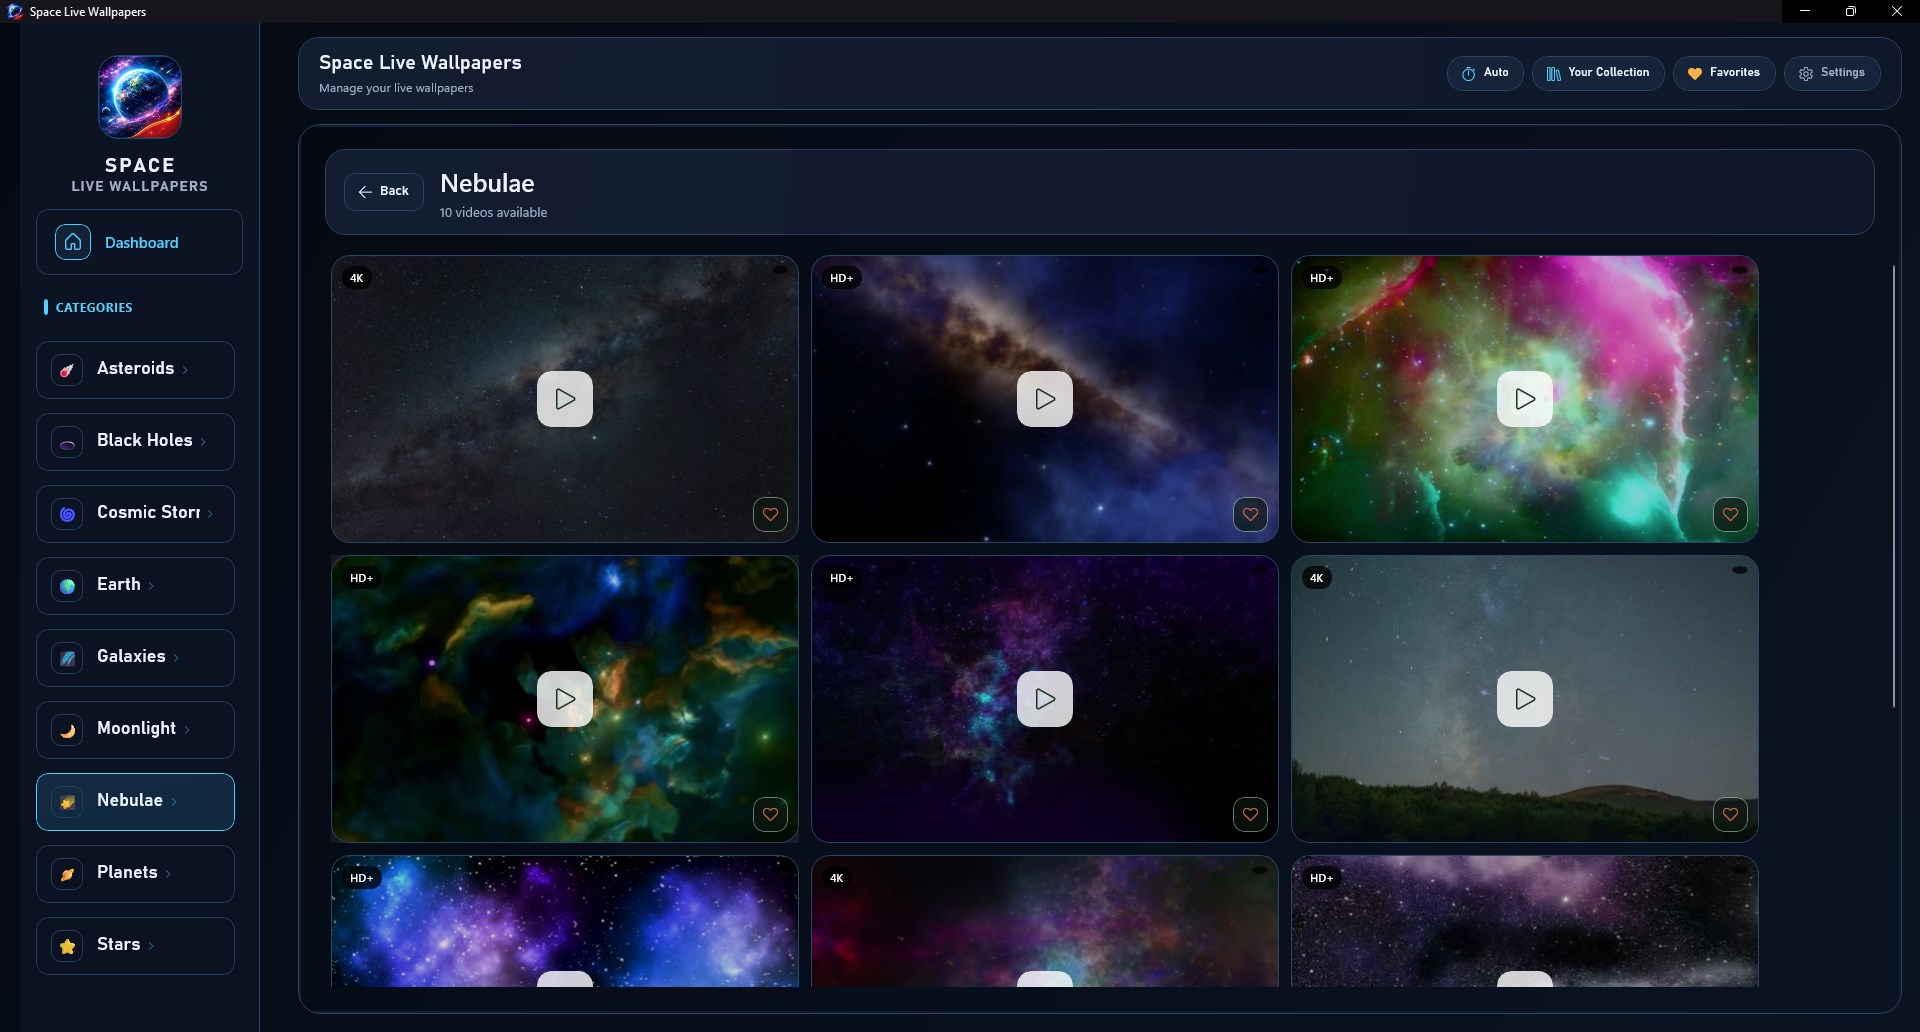
Task: Go Back from the Nebulae page
Action: click(384, 191)
